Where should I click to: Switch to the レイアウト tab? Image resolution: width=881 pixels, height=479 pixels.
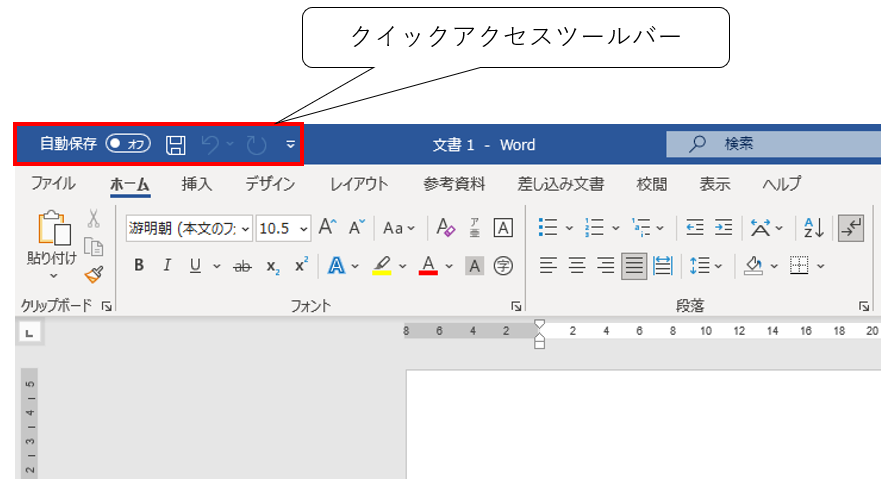tap(359, 184)
